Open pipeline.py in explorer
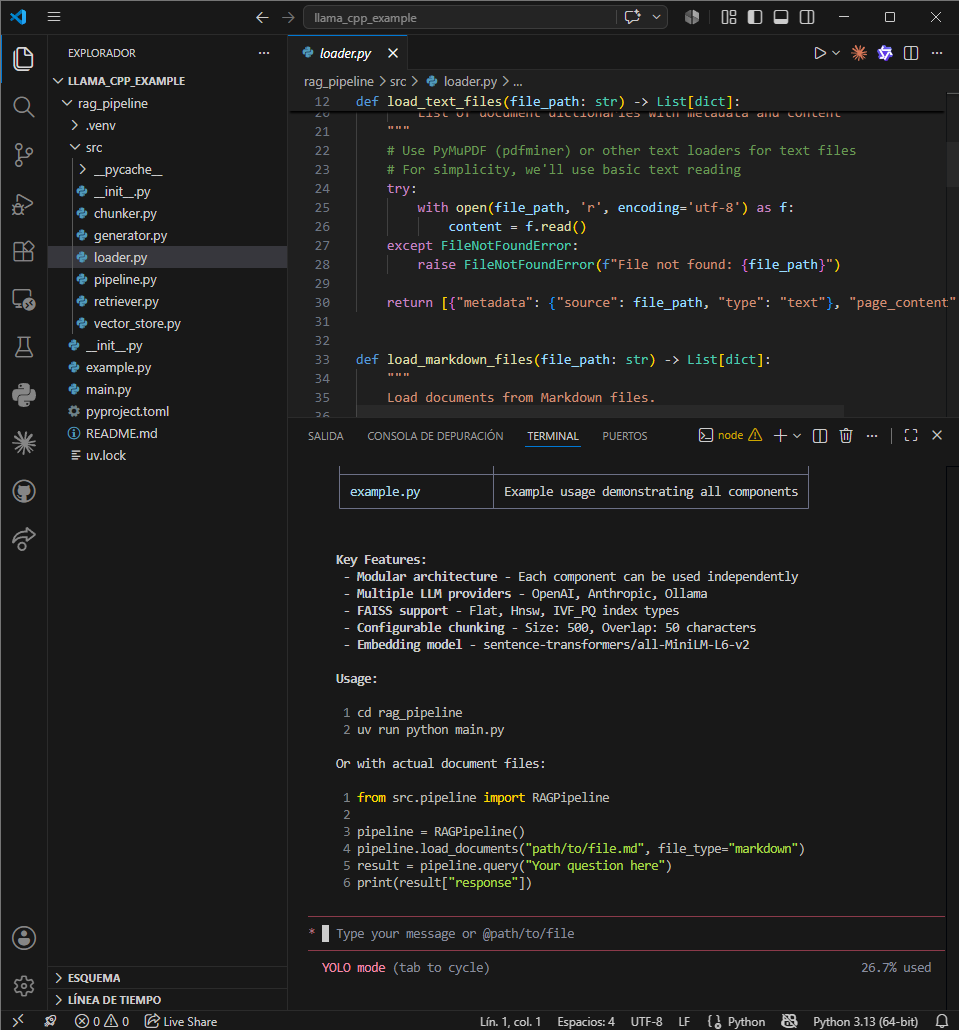Viewport: 959px width, 1030px height. 125,279
